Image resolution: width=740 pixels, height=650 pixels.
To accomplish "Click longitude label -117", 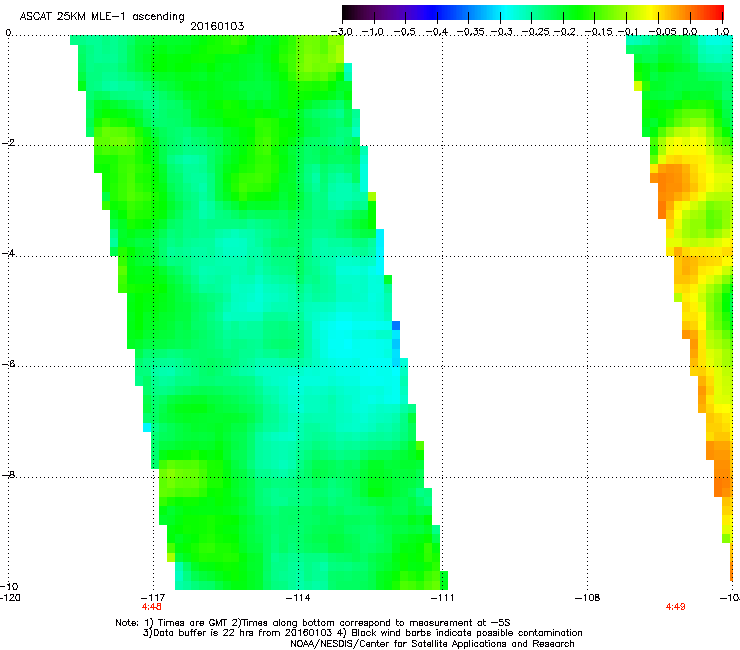I will 153,598.
